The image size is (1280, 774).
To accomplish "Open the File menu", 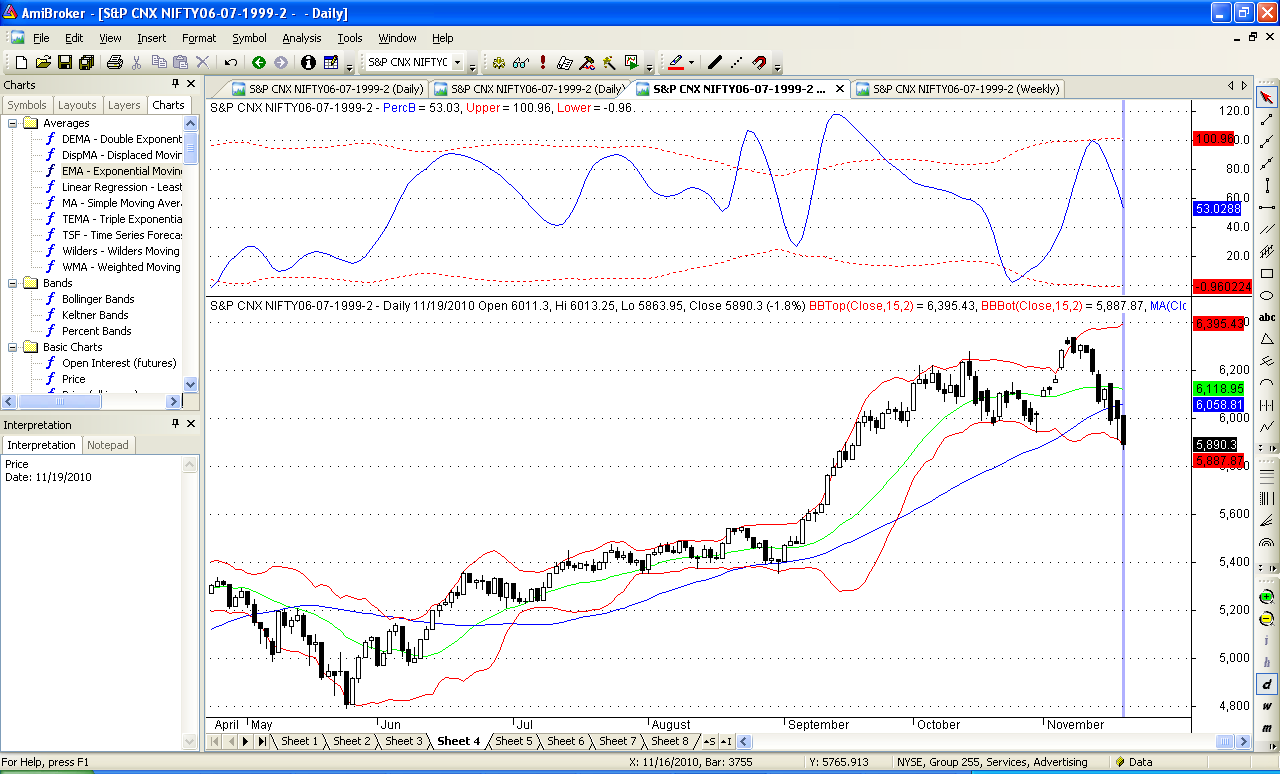I will pos(41,38).
